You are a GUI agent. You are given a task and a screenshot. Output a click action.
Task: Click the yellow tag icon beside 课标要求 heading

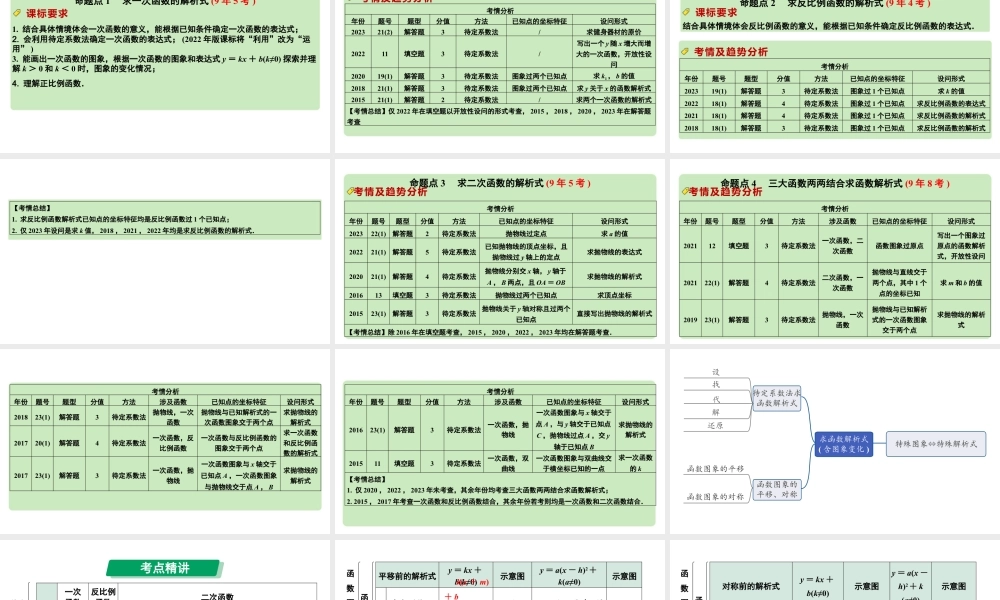point(16,13)
